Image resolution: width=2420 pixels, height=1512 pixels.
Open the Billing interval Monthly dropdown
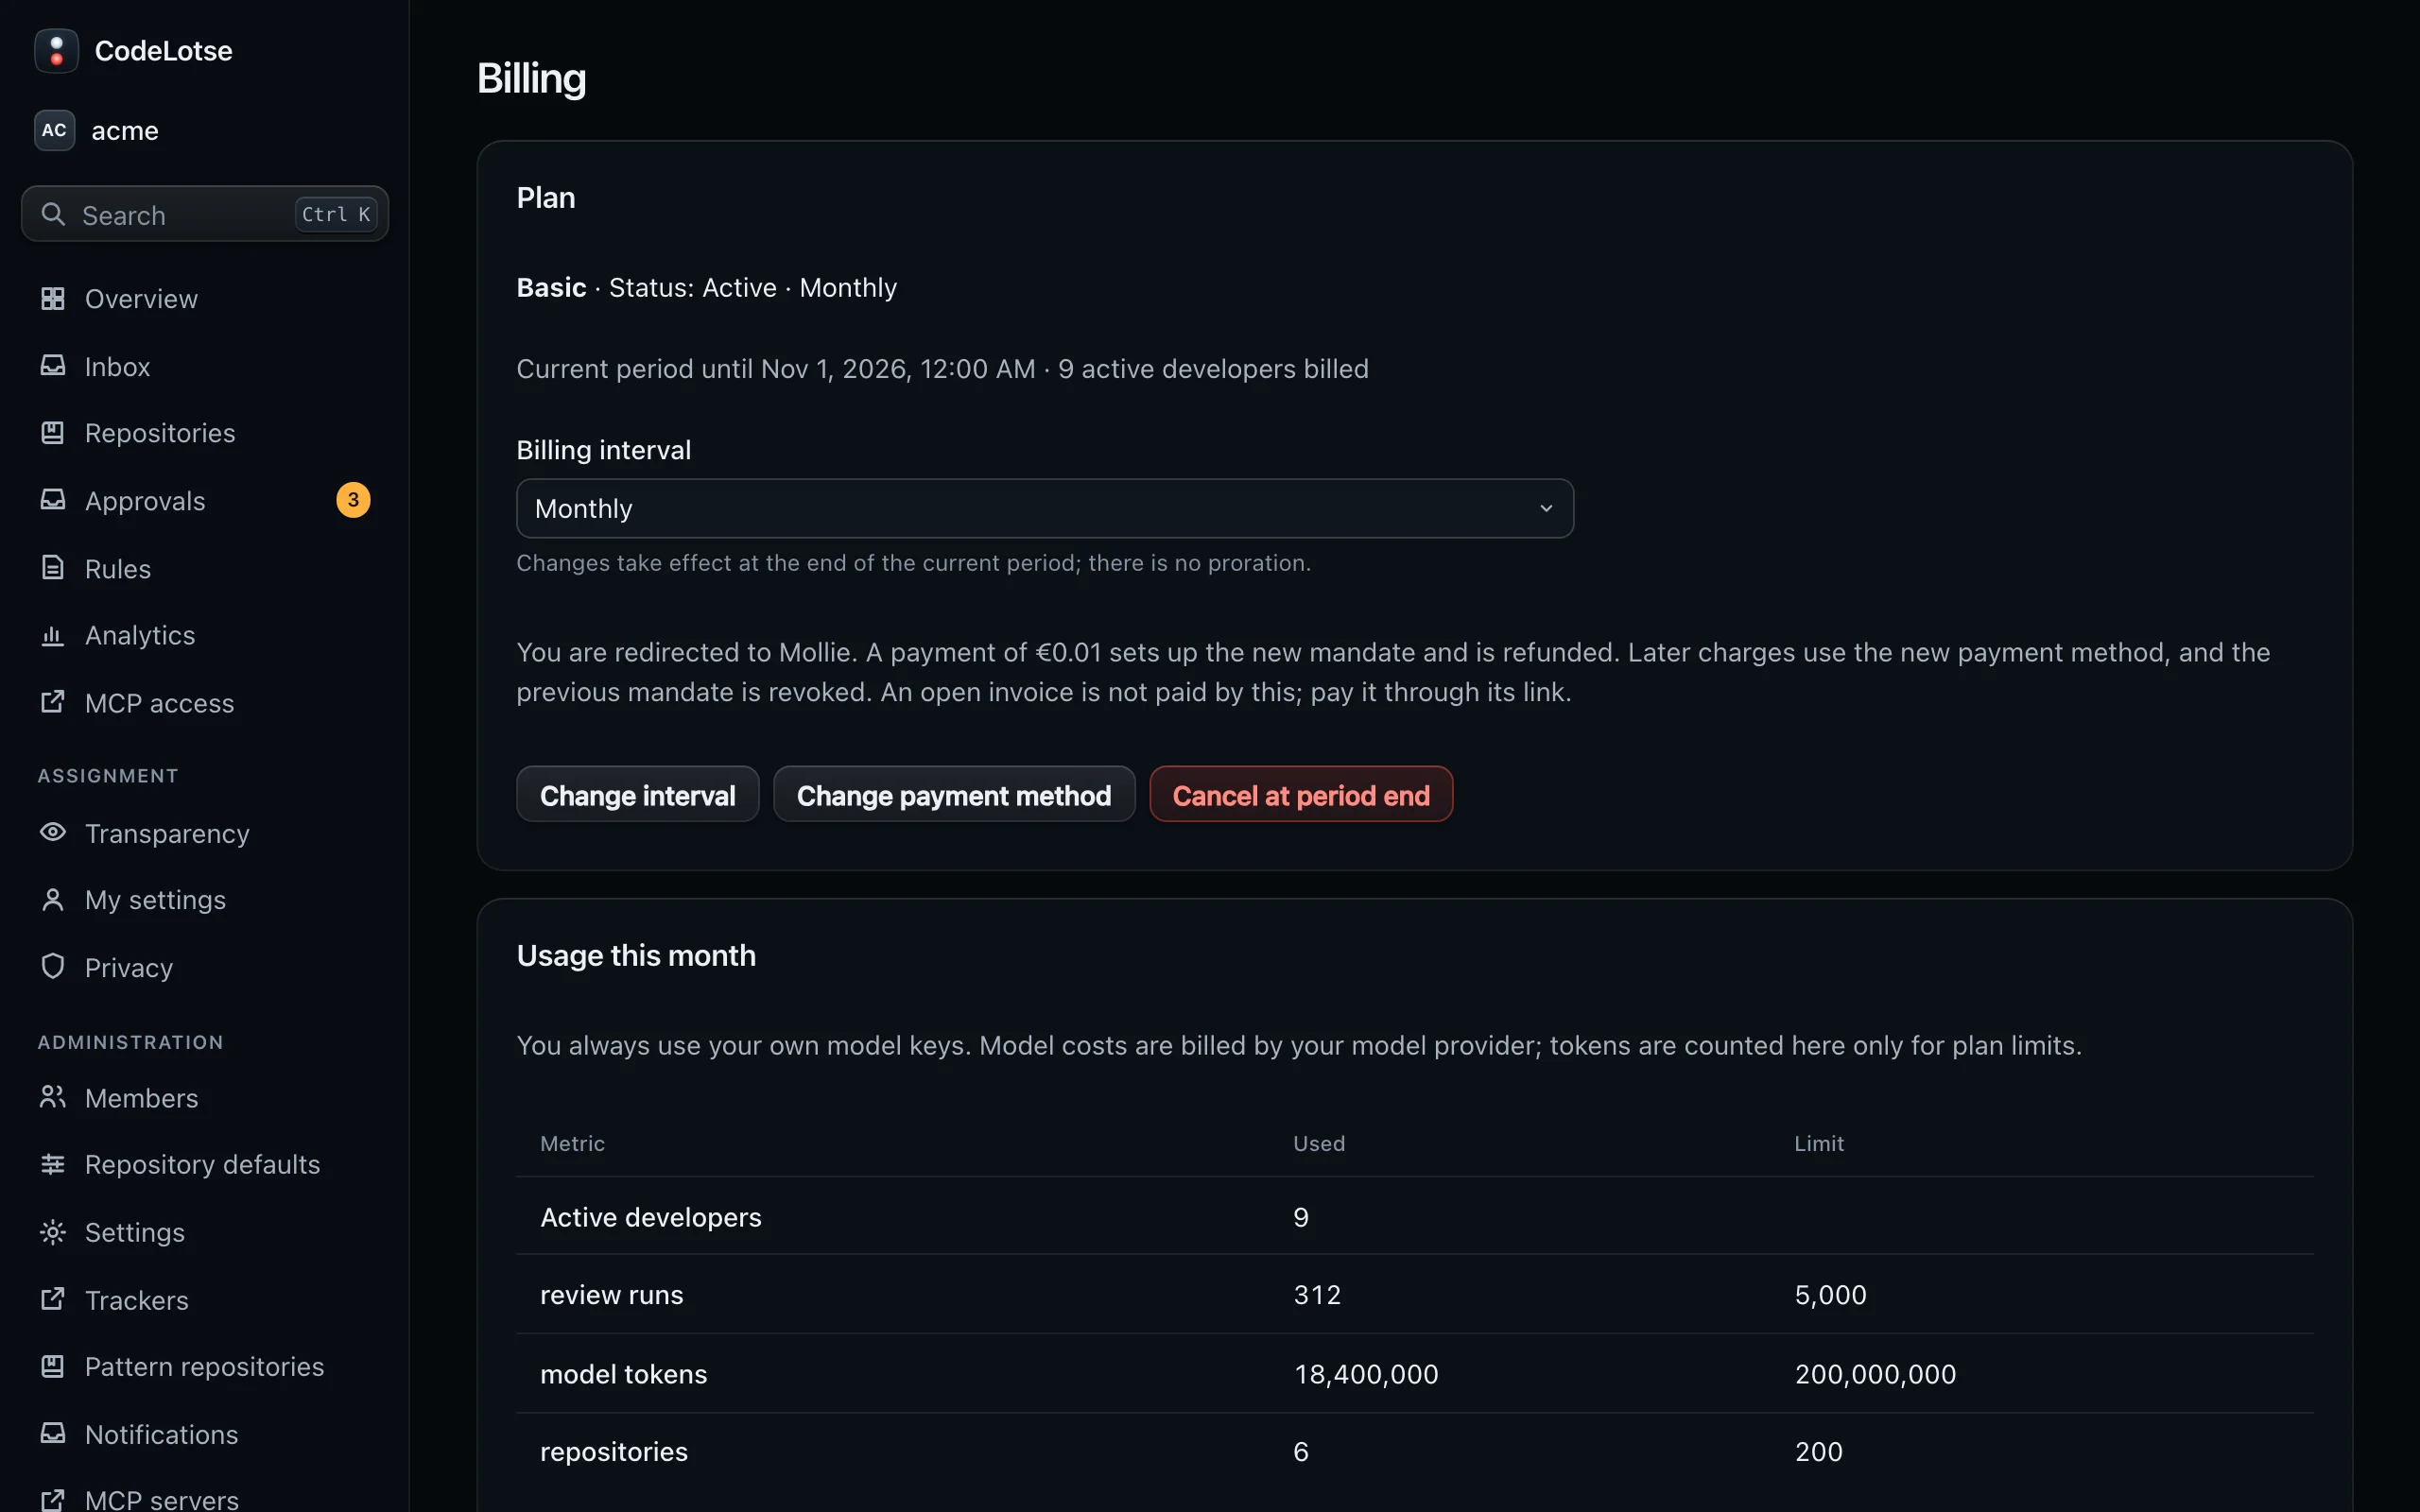coord(1045,508)
